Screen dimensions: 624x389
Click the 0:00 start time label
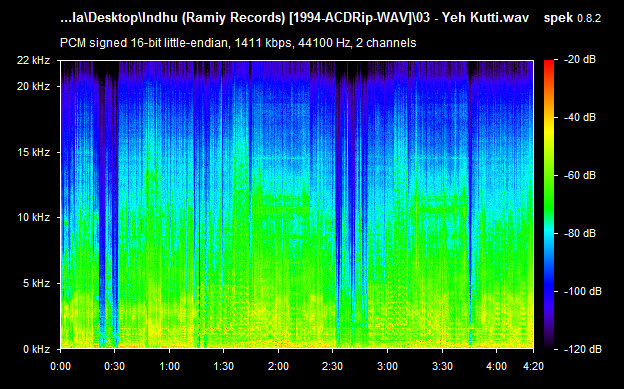pyautogui.click(x=60, y=366)
